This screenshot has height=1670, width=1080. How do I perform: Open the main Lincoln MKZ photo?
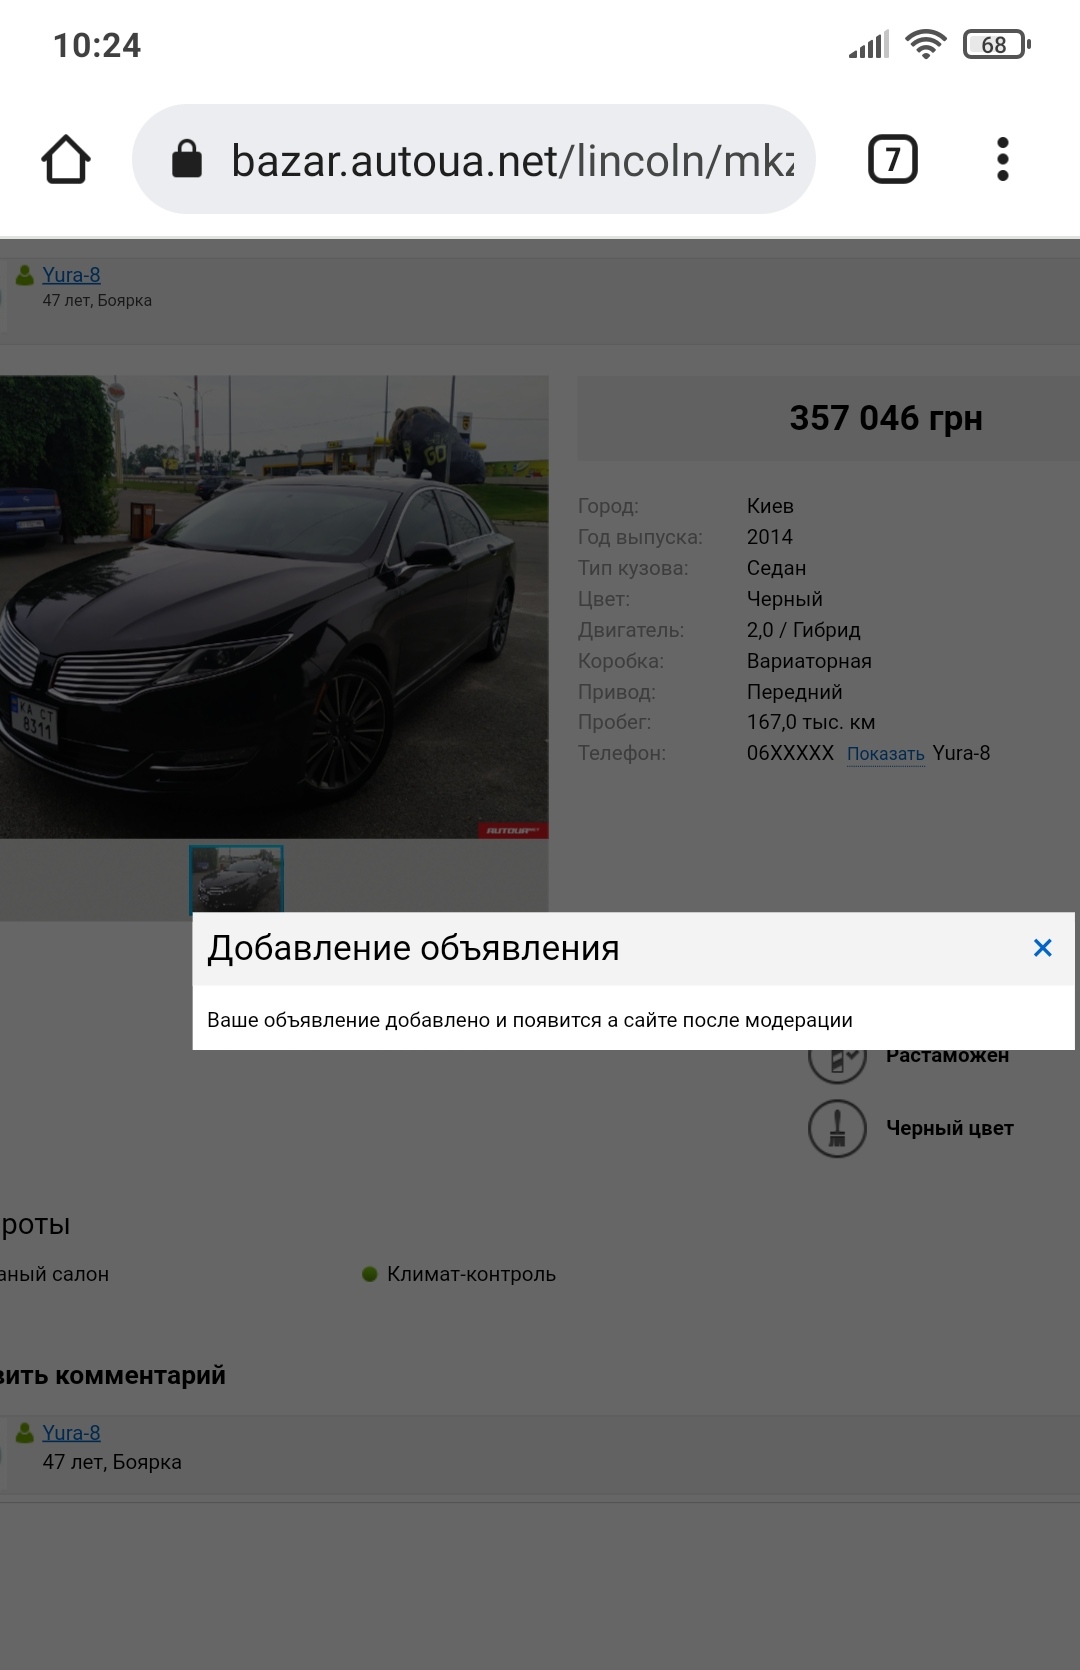[x=272, y=606]
